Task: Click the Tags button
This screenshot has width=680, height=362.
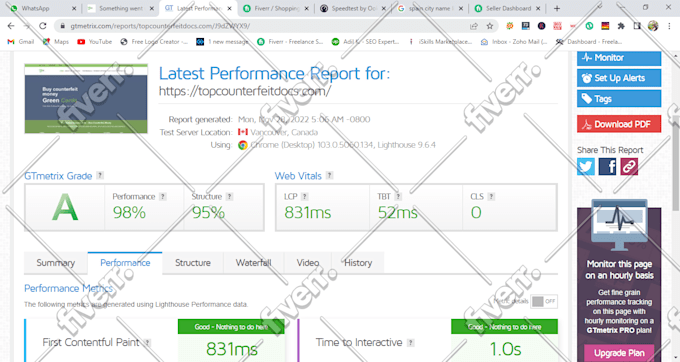Action: 619,98
